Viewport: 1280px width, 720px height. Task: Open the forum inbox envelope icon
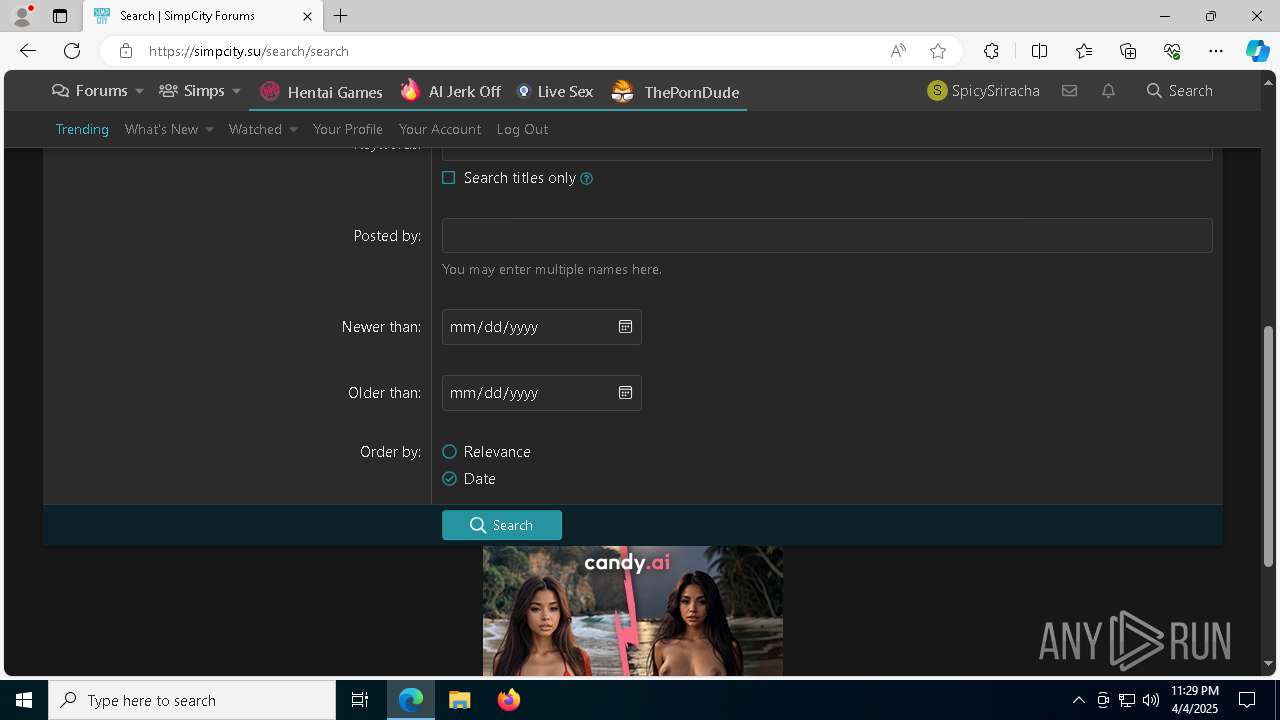tap(1069, 91)
